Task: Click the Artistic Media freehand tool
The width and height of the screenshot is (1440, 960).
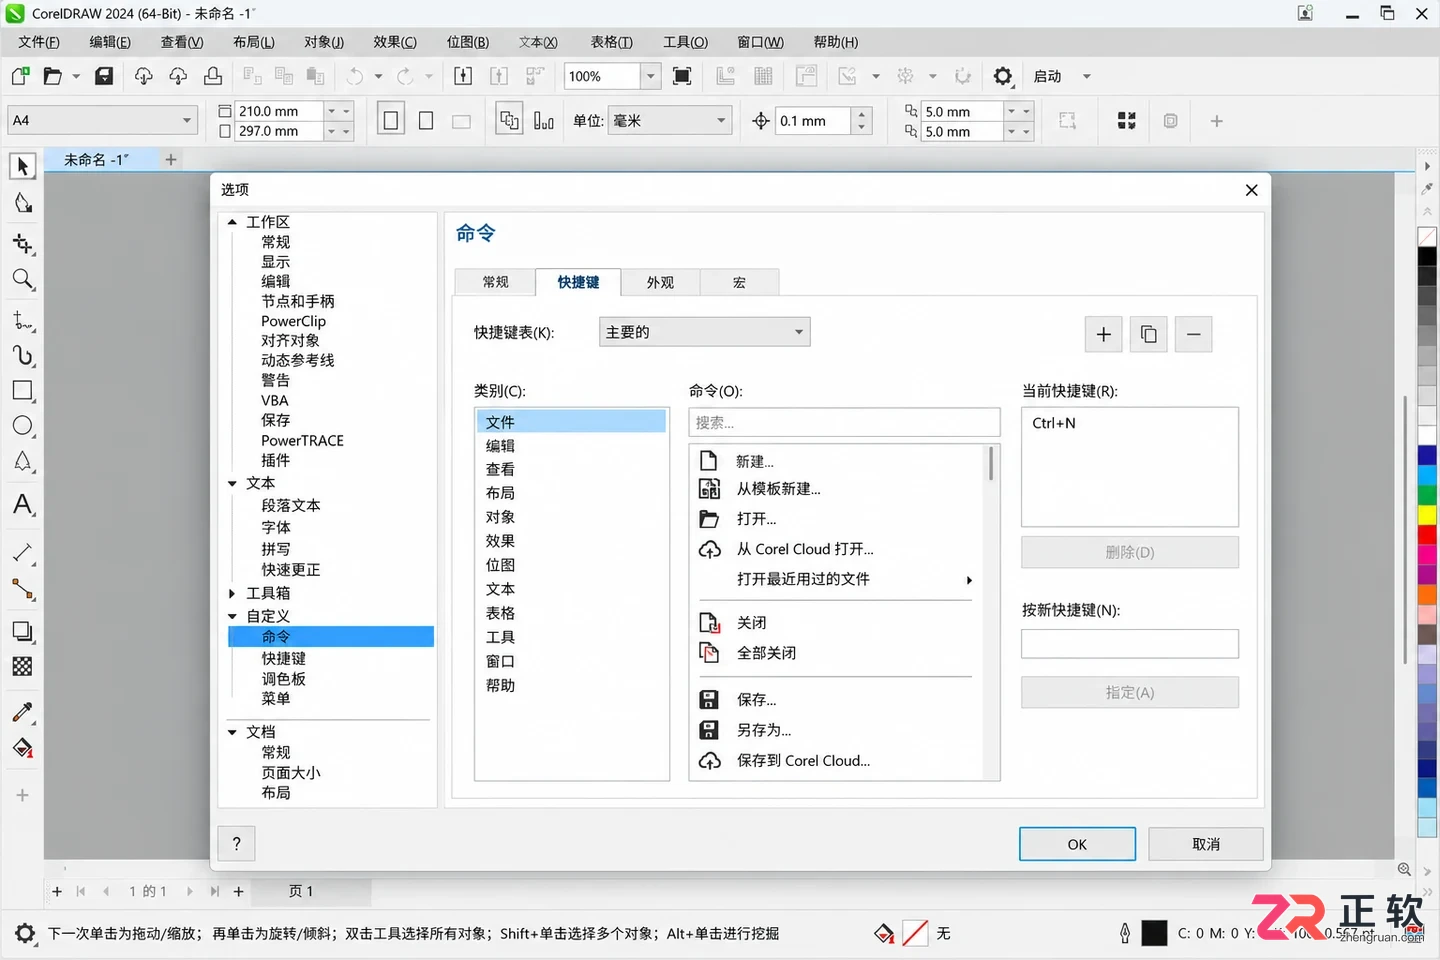Action: (x=22, y=355)
